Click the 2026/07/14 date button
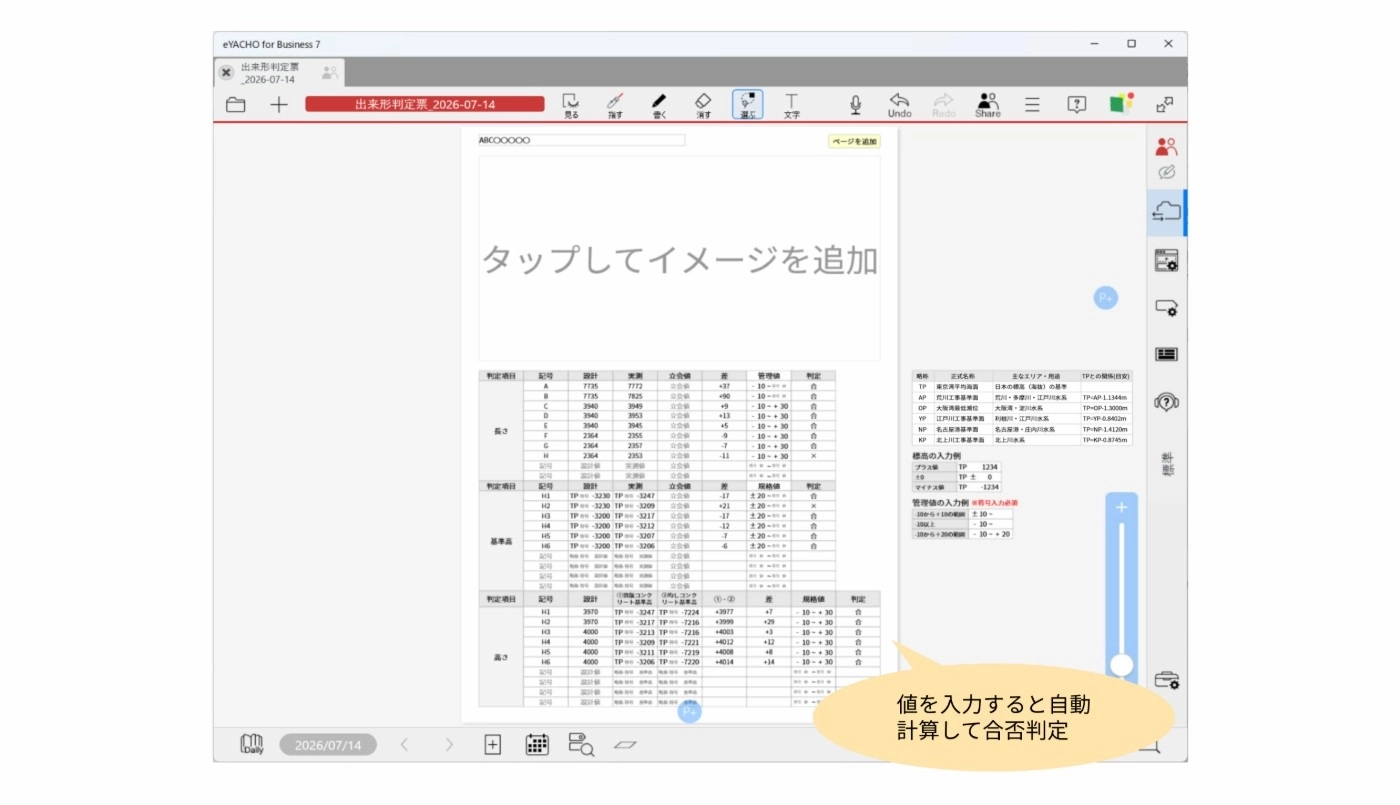 click(328, 744)
